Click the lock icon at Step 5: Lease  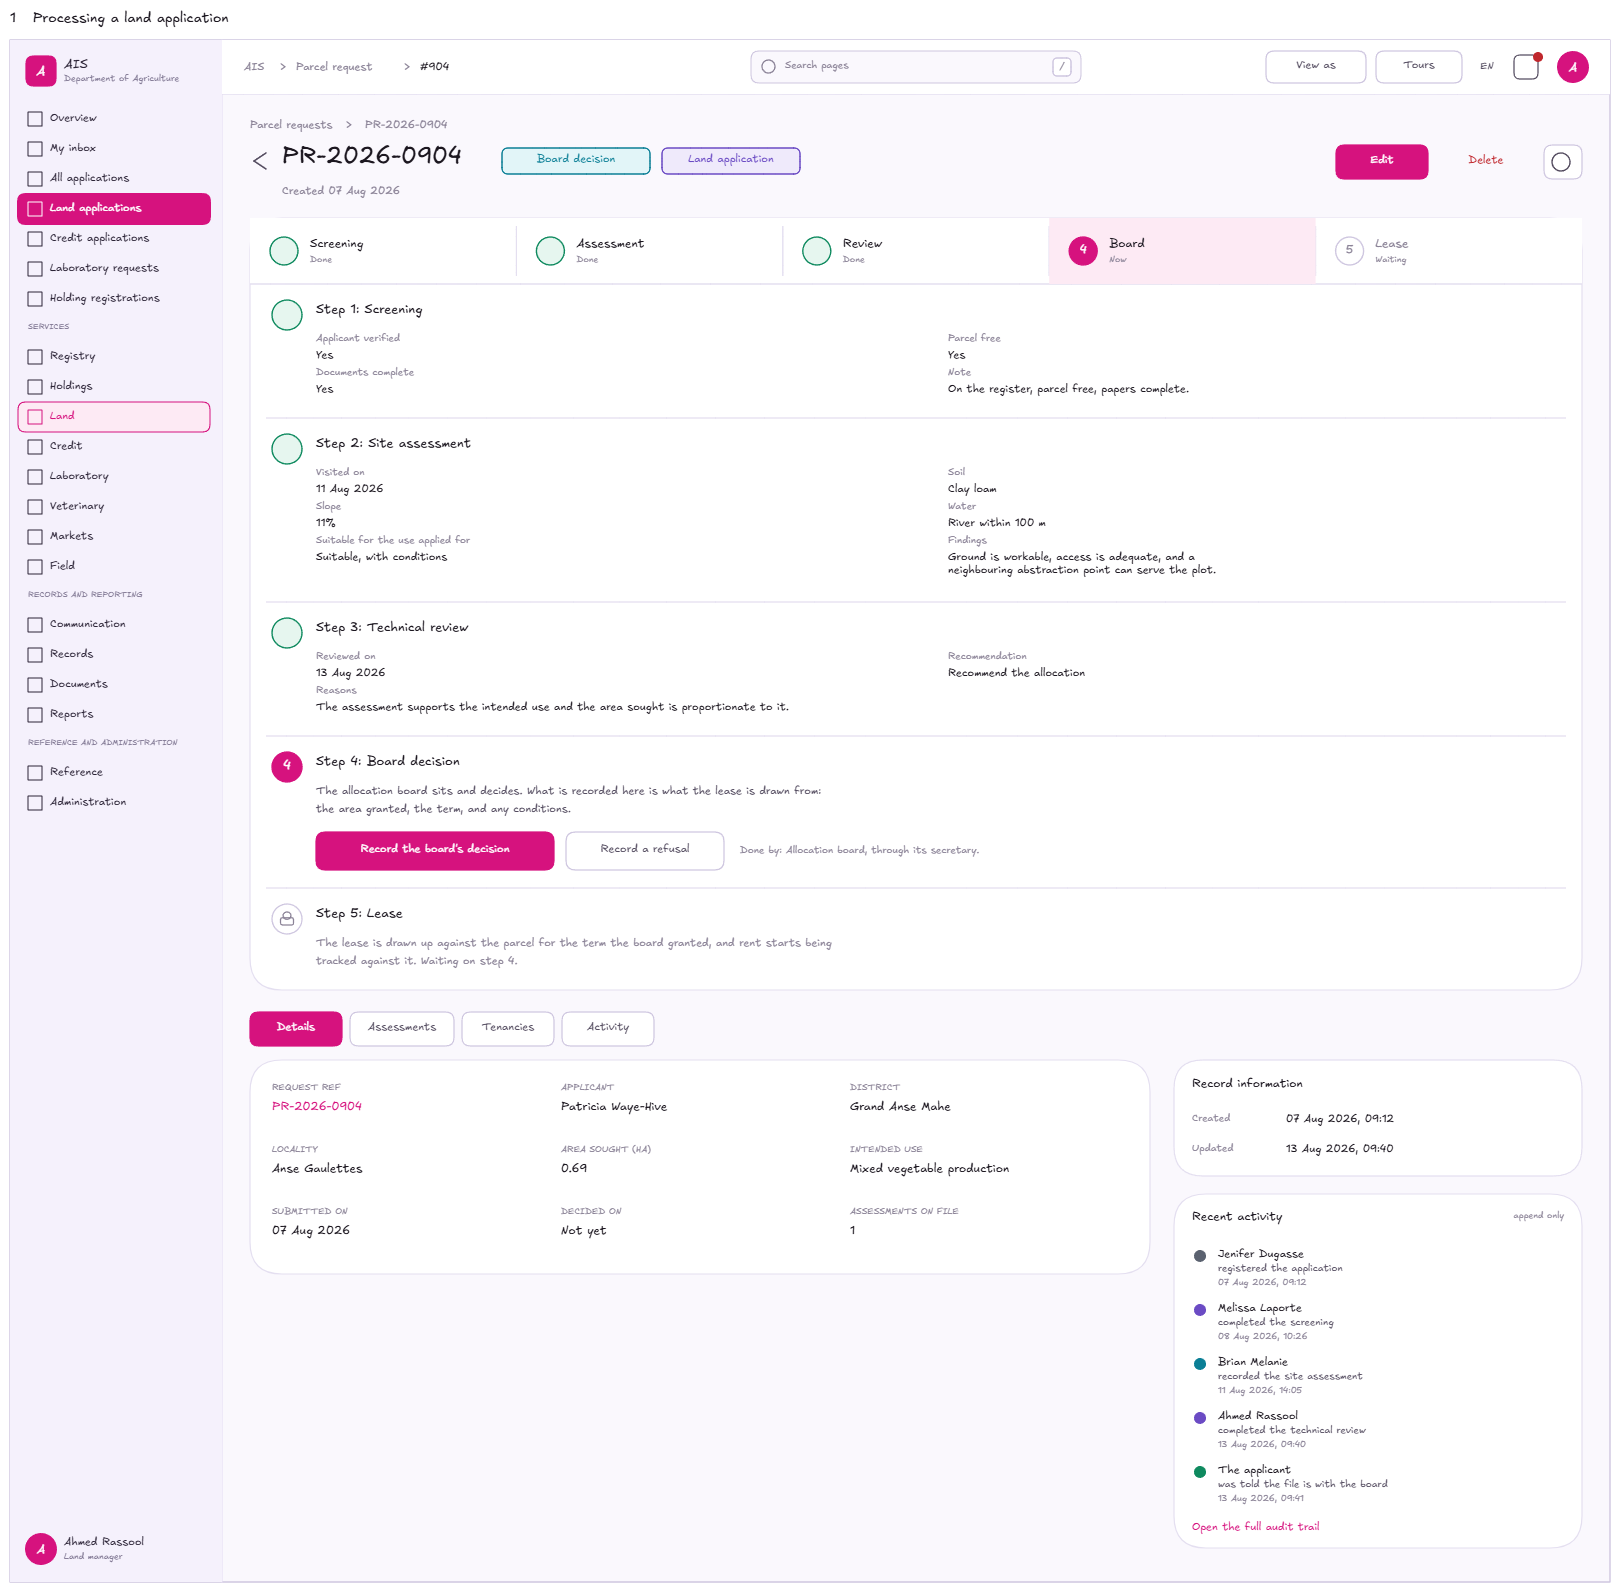(287, 918)
